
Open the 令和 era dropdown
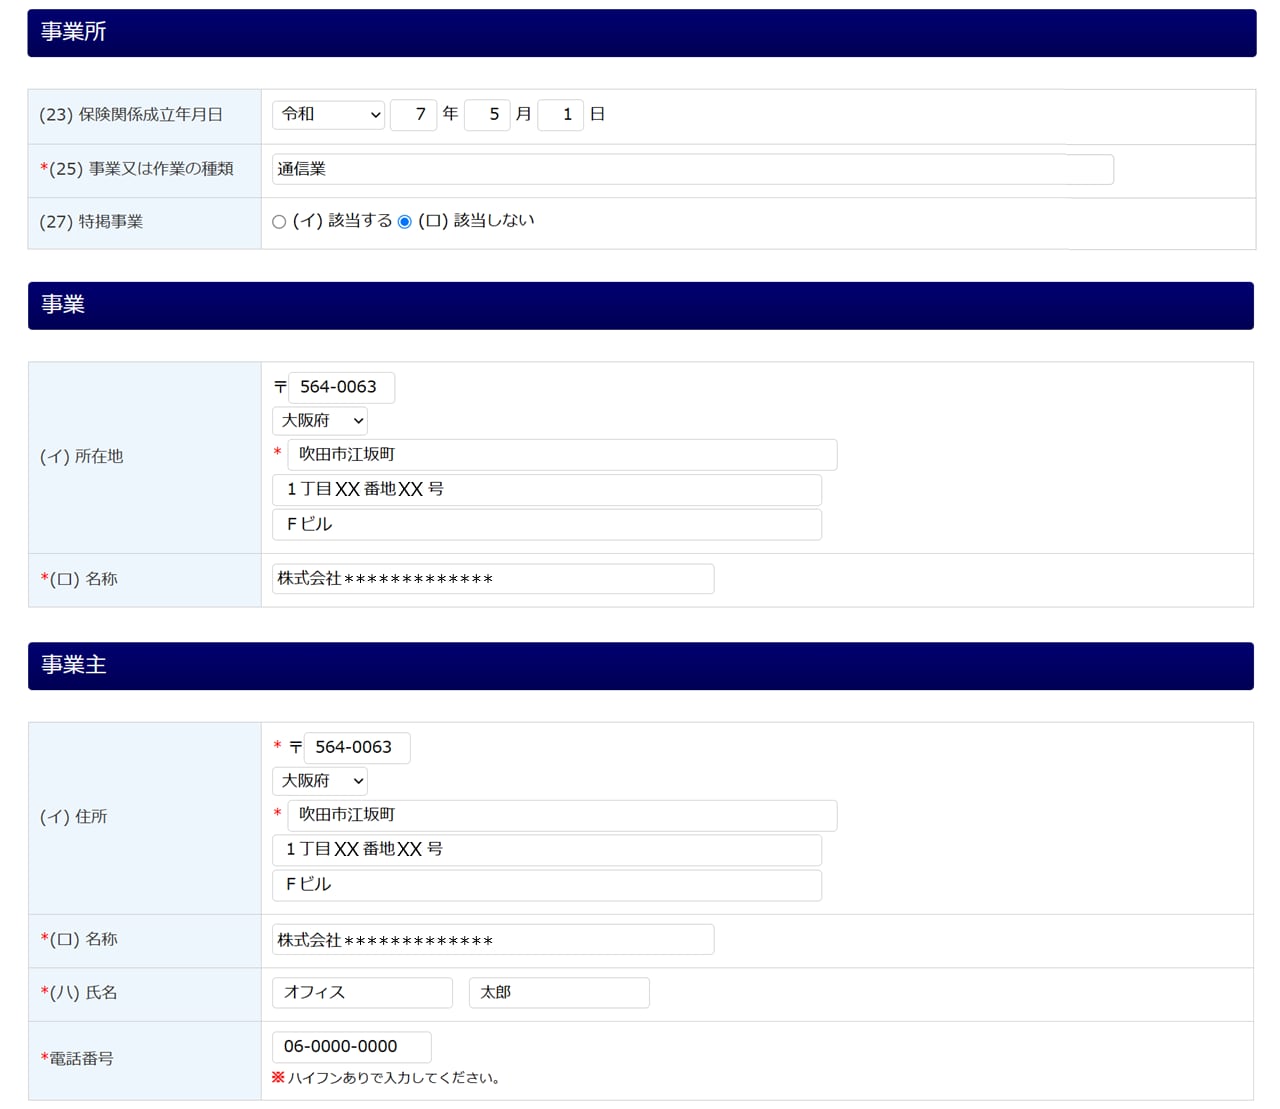pos(328,115)
